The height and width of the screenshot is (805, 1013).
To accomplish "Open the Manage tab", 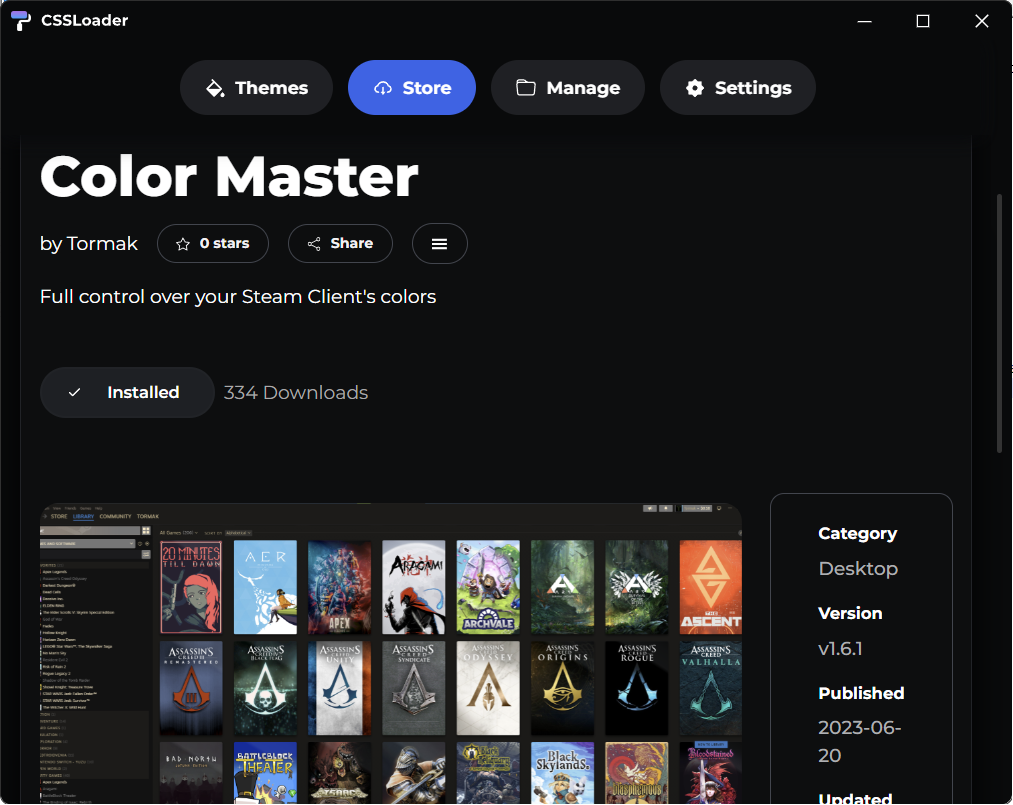I will pyautogui.click(x=568, y=87).
